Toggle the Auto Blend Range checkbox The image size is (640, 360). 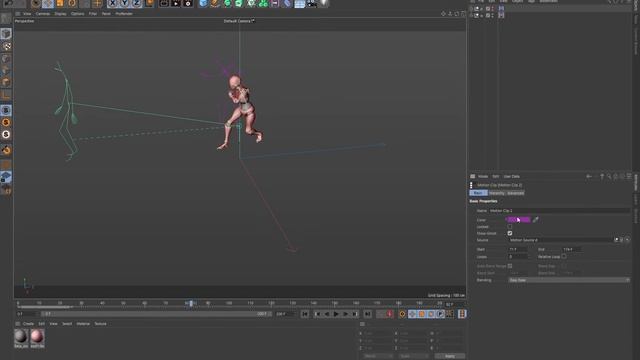coord(510,266)
